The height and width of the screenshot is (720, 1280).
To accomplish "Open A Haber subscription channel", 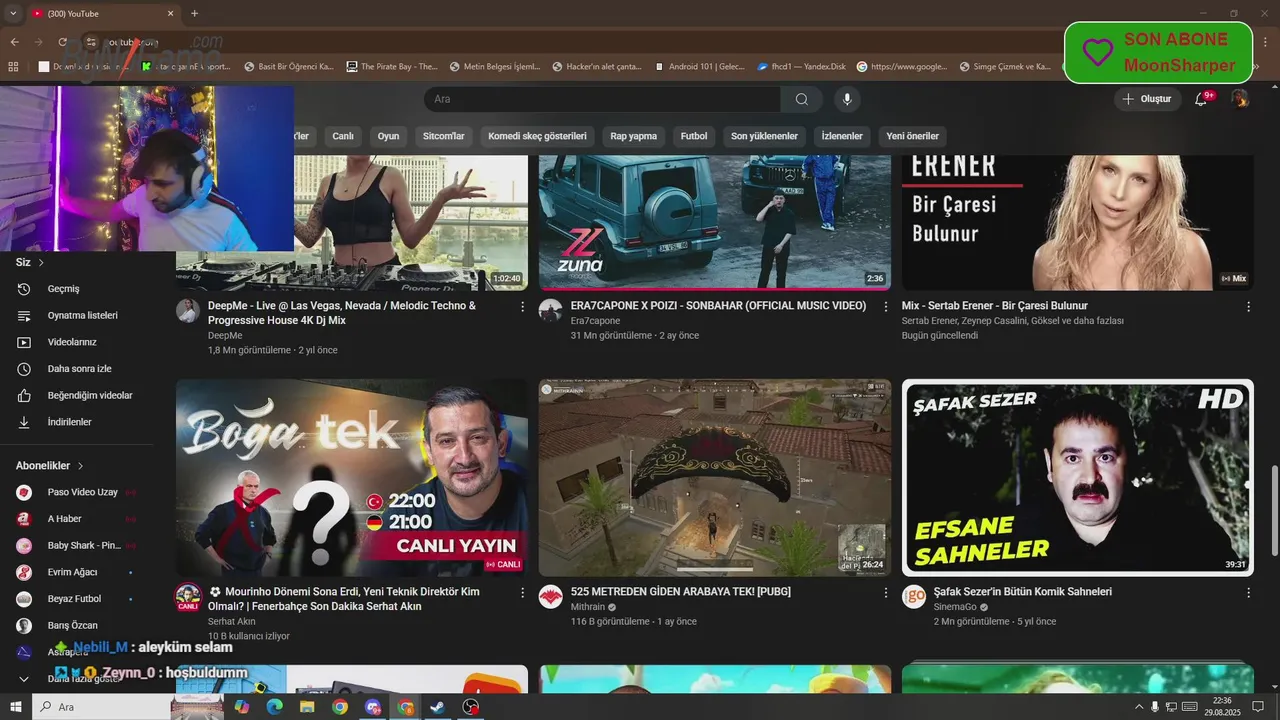I will tap(77, 519).
